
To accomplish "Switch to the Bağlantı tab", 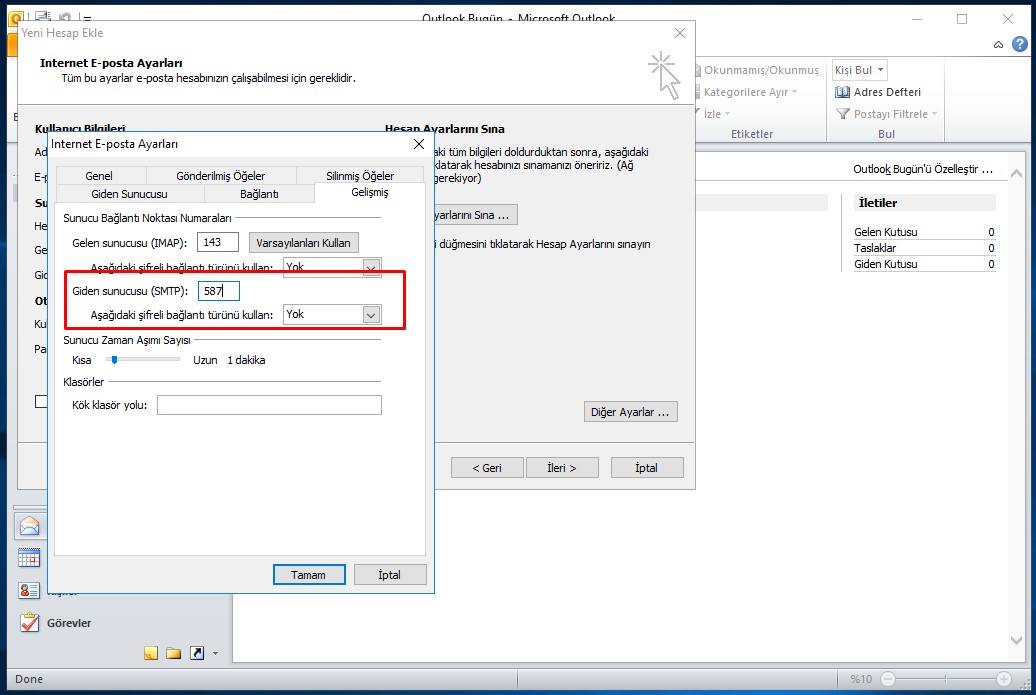I will [259, 194].
